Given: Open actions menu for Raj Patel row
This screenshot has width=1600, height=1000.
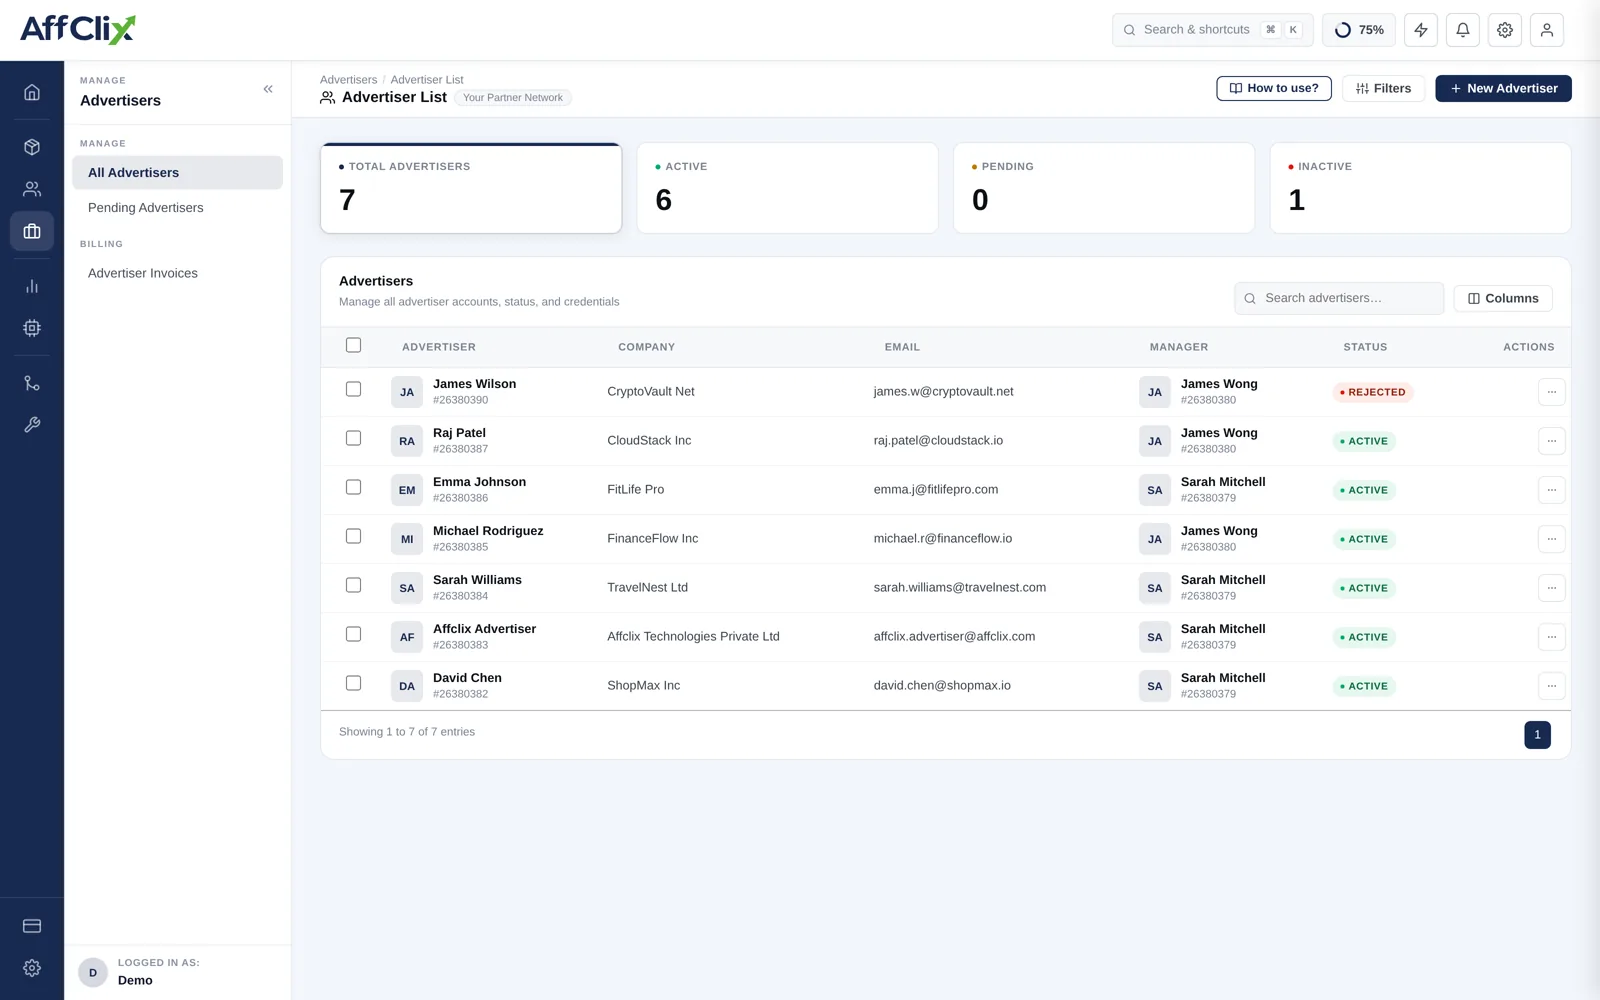Looking at the screenshot, I should (1551, 441).
